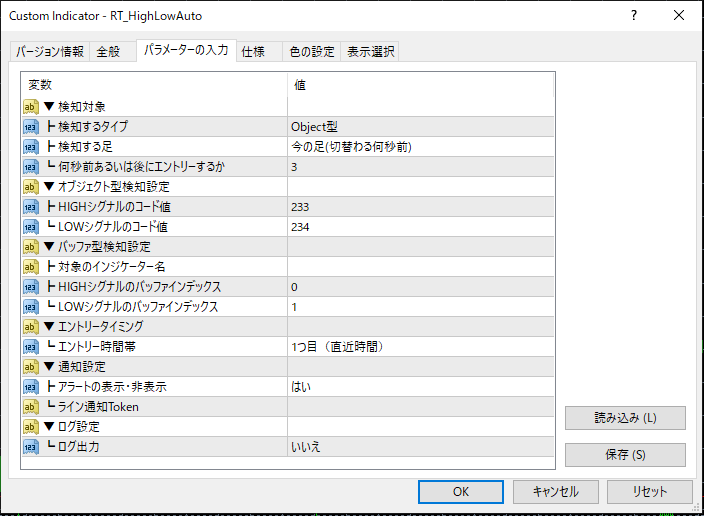Click the icon beside LOWシグナルのコード値

tap(31, 226)
